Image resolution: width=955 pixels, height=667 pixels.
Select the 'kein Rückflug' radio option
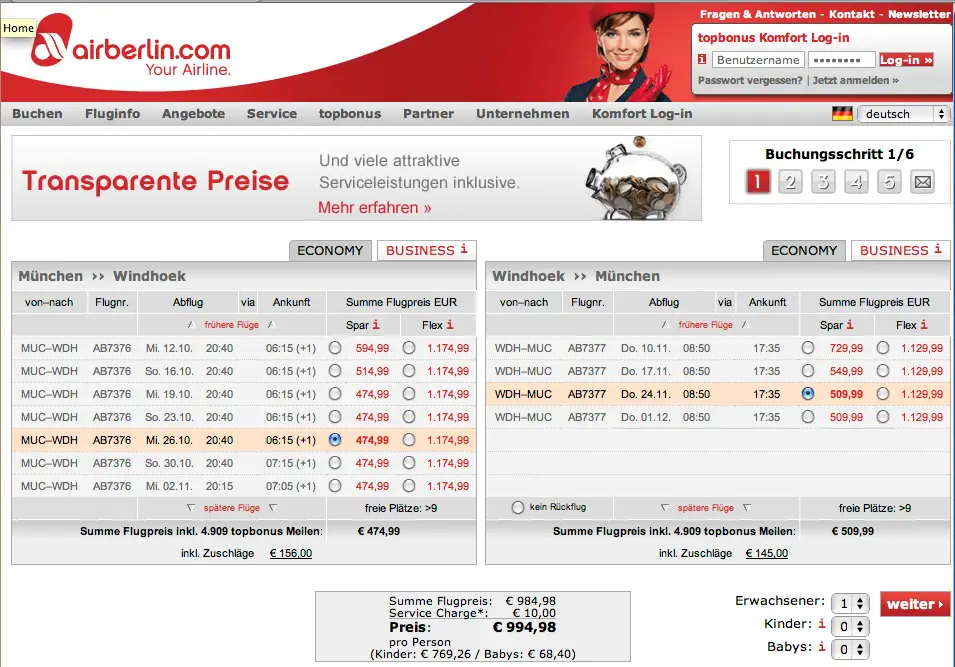(518, 507)
